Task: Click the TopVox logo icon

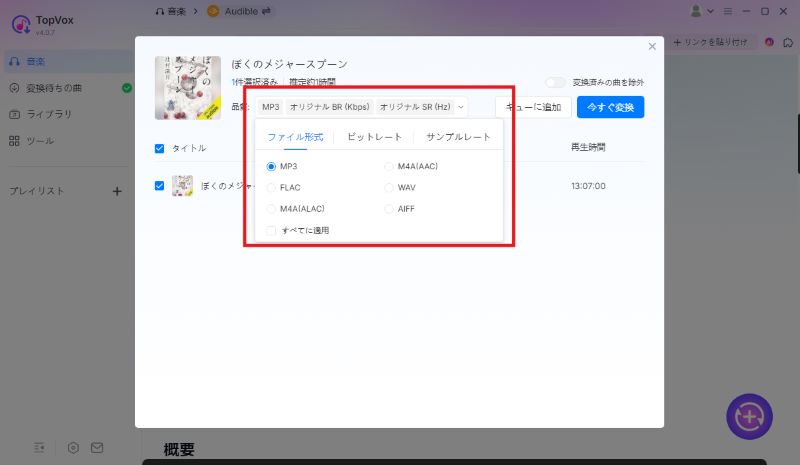Action: point(21,24)
